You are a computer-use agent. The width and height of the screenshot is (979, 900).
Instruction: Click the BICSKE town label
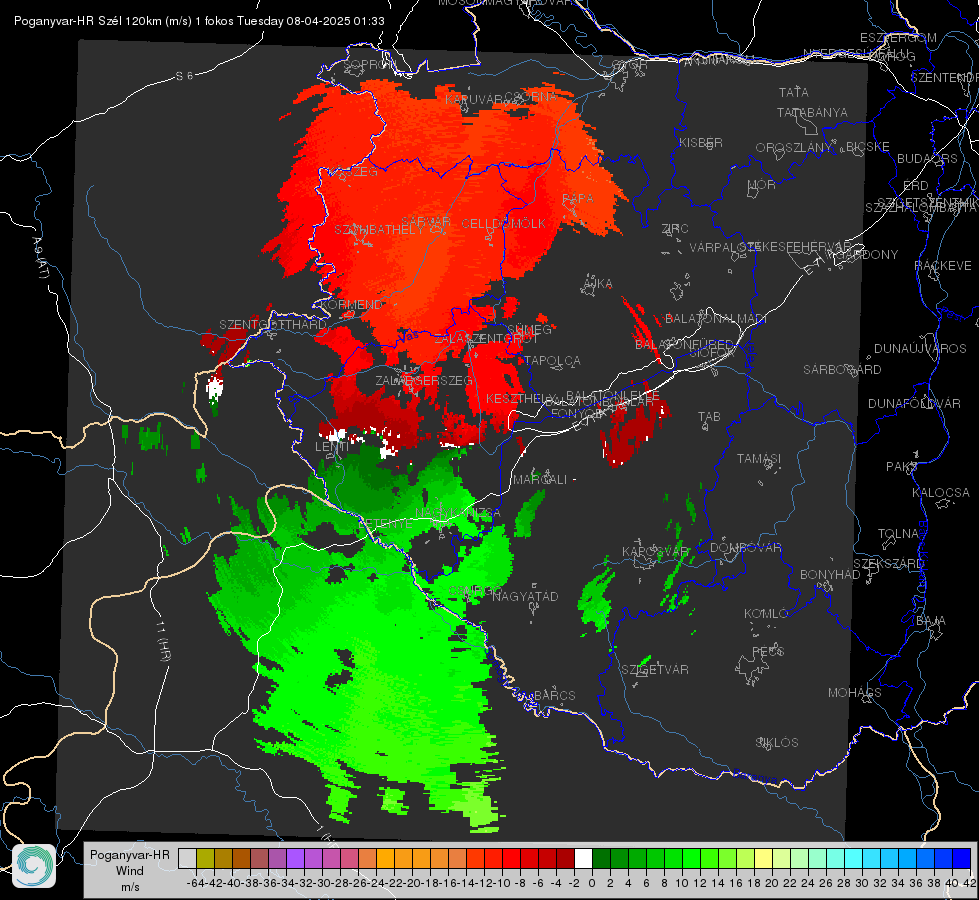click(867, 147)
